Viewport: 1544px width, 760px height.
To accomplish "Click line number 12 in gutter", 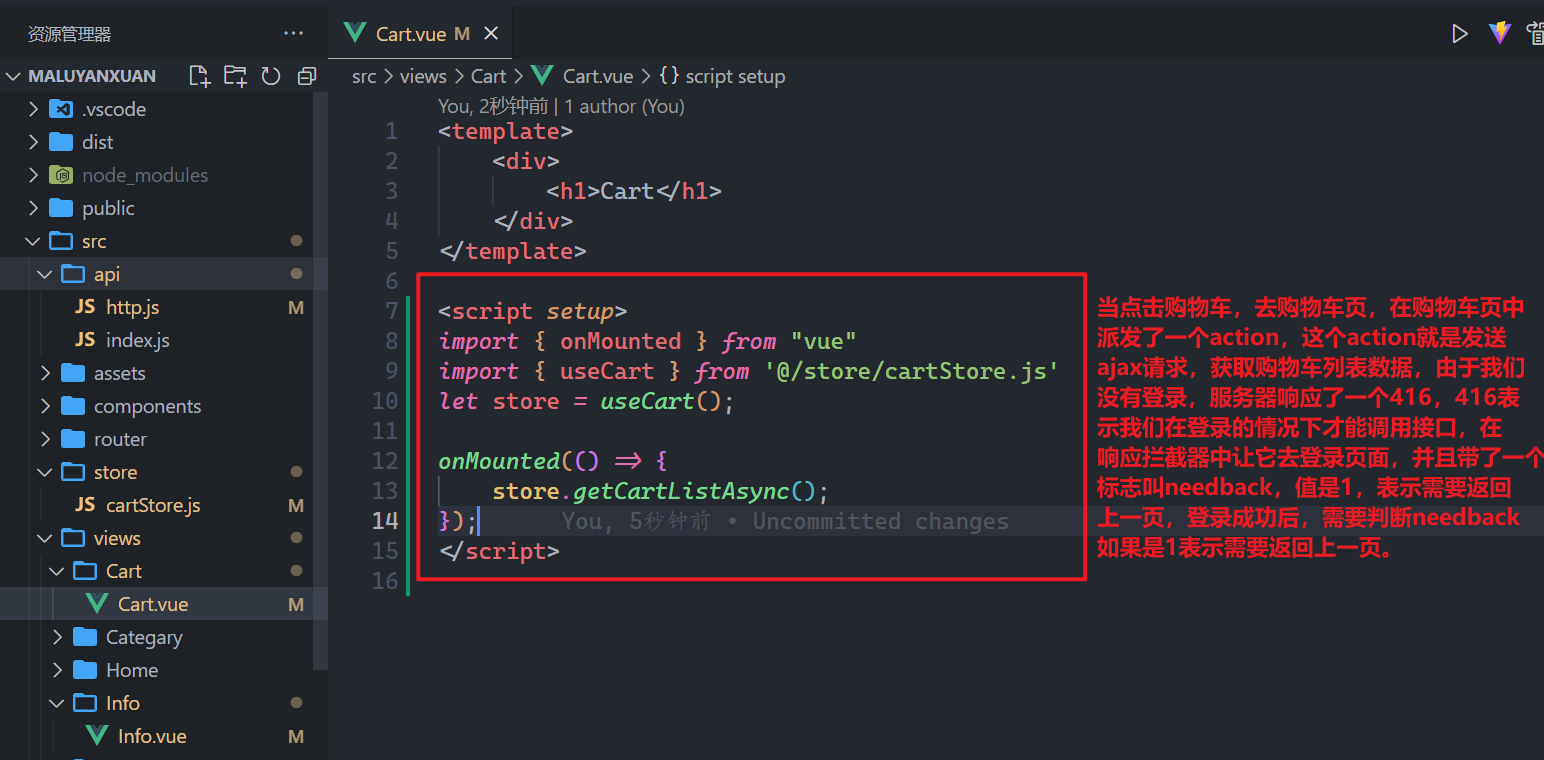I will point(385,461).
